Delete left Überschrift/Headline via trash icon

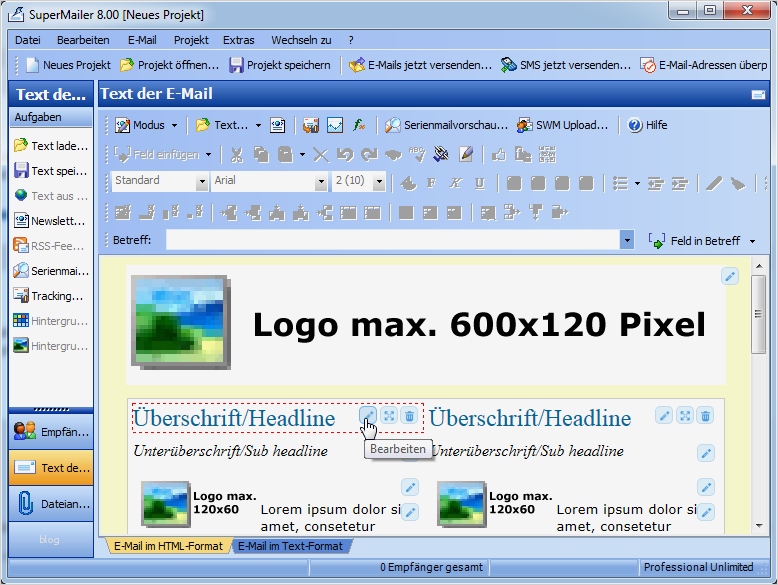click(x=409, y=415)
